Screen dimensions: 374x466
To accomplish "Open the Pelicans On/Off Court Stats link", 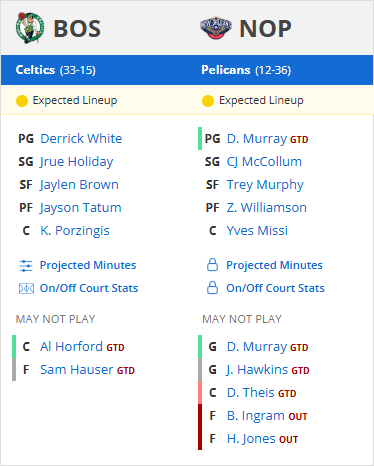I will 275,288.
